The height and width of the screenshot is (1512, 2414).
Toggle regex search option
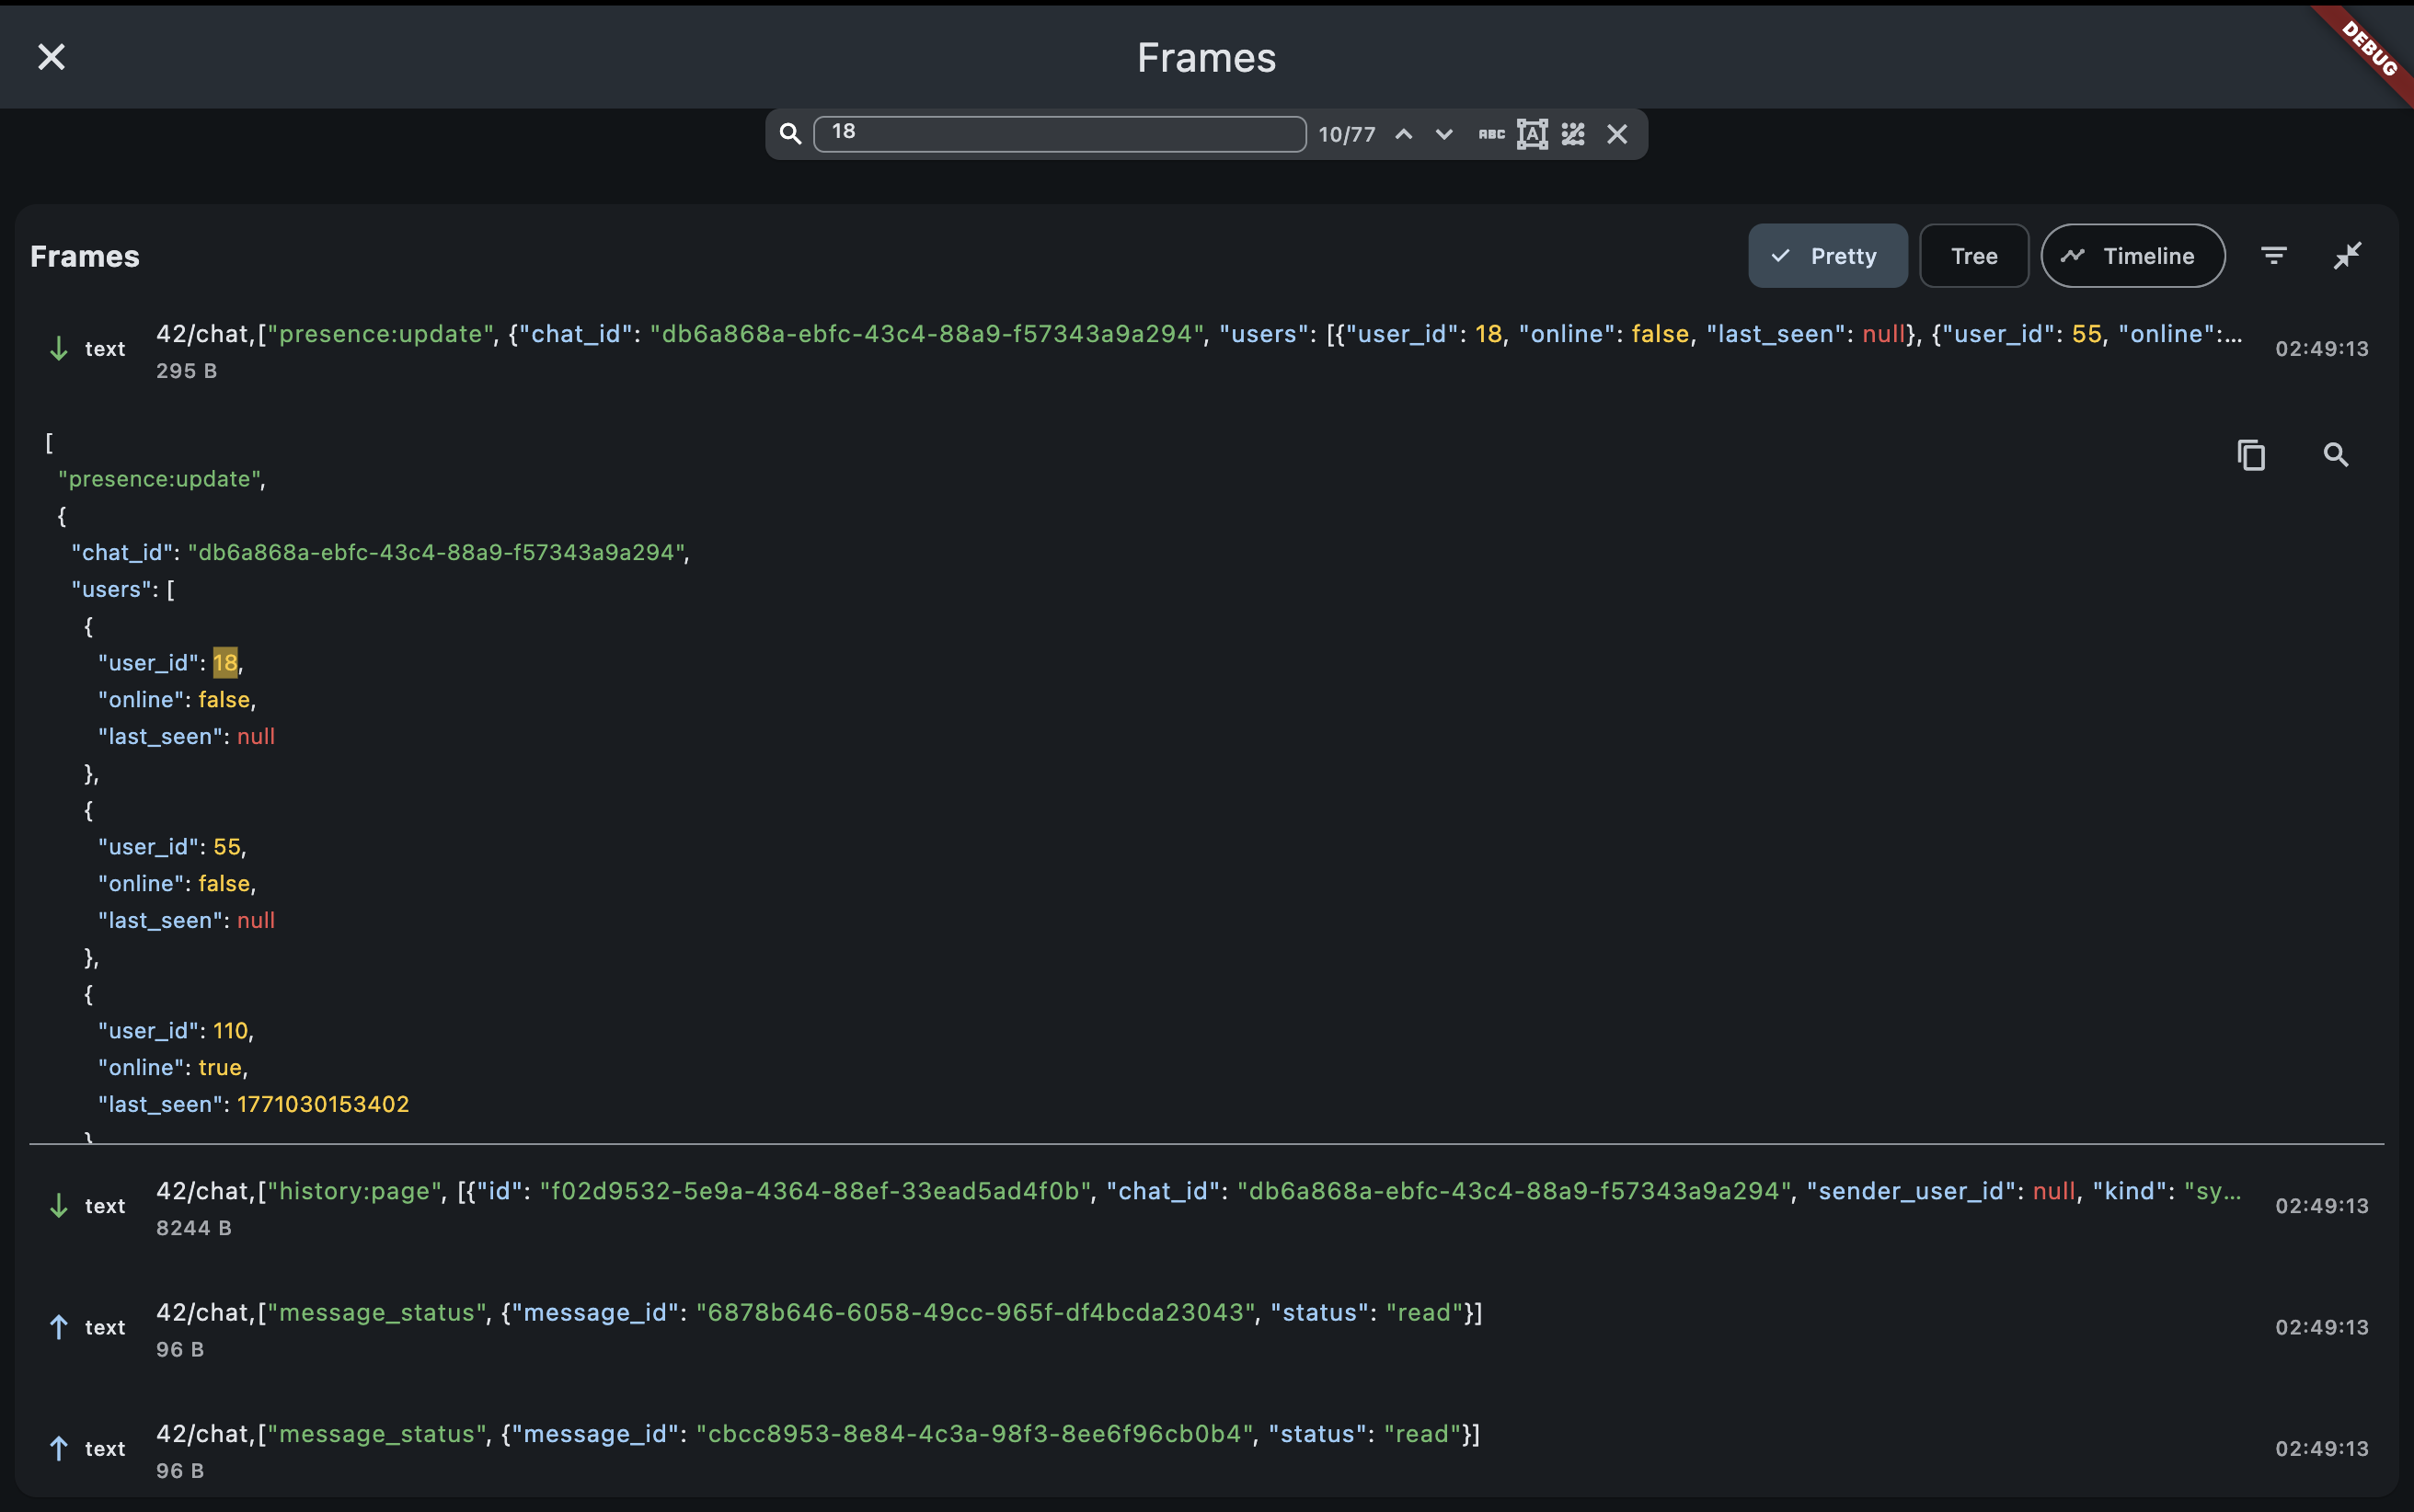pos(1573,134)
